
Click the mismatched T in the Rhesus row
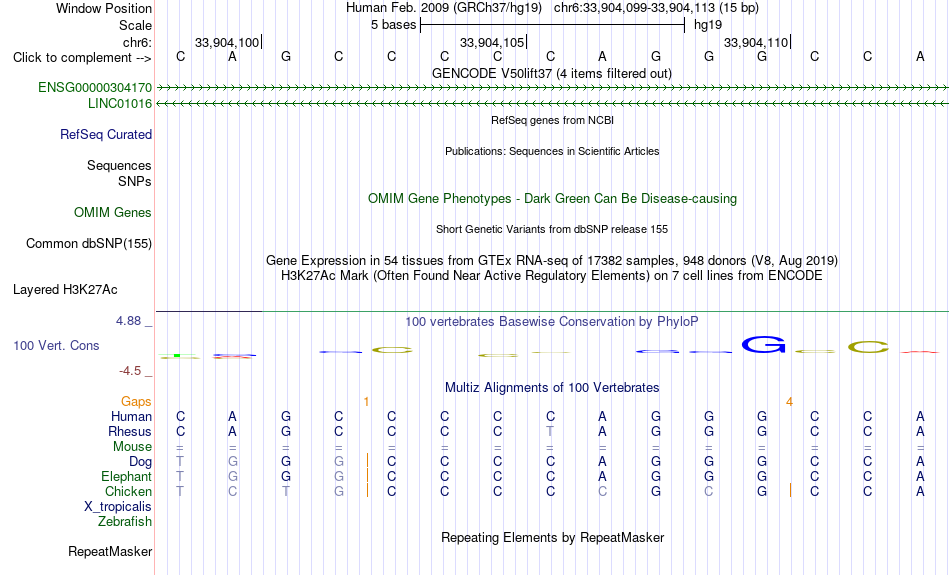coord(550,431)
